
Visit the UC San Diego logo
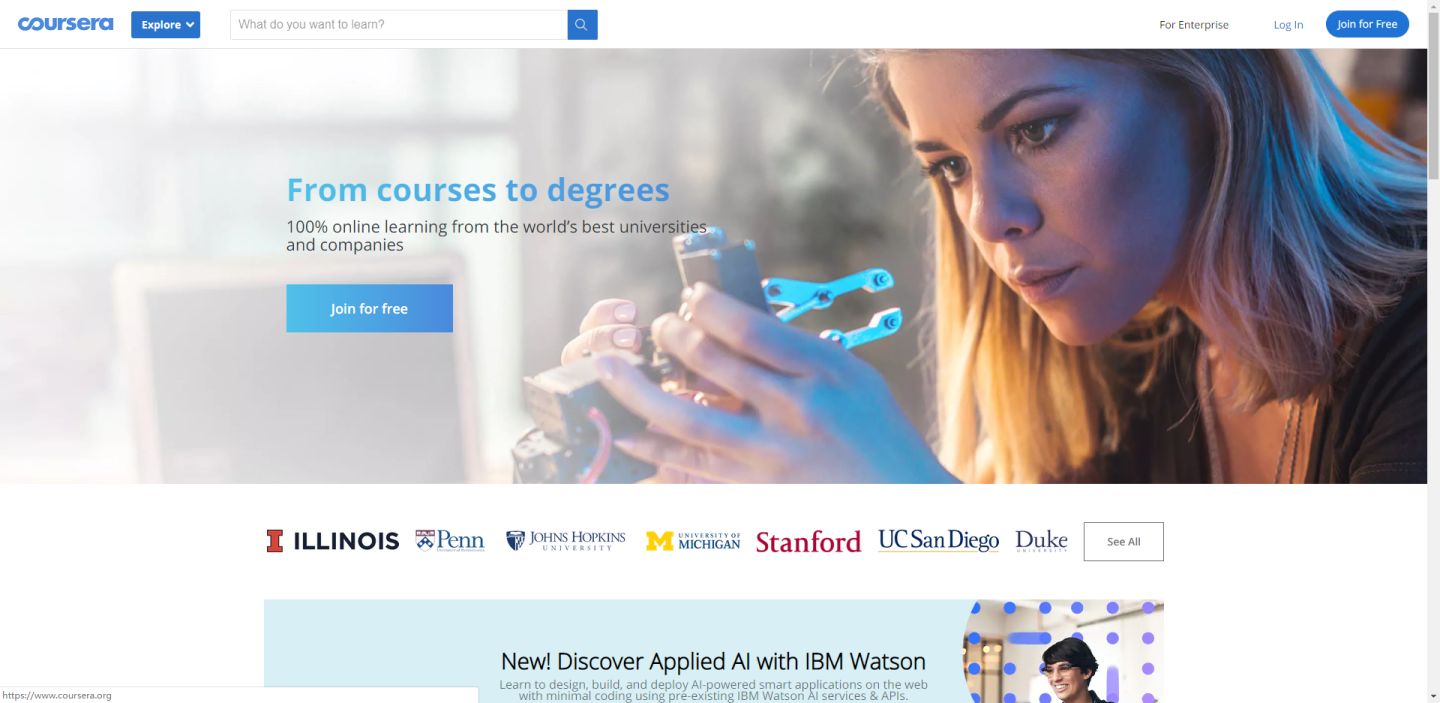point(938,541)
